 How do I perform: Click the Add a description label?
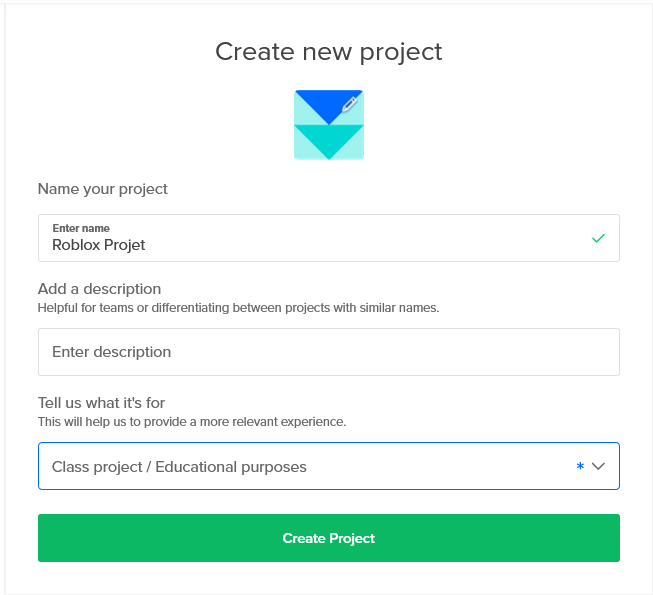[100, 289]
